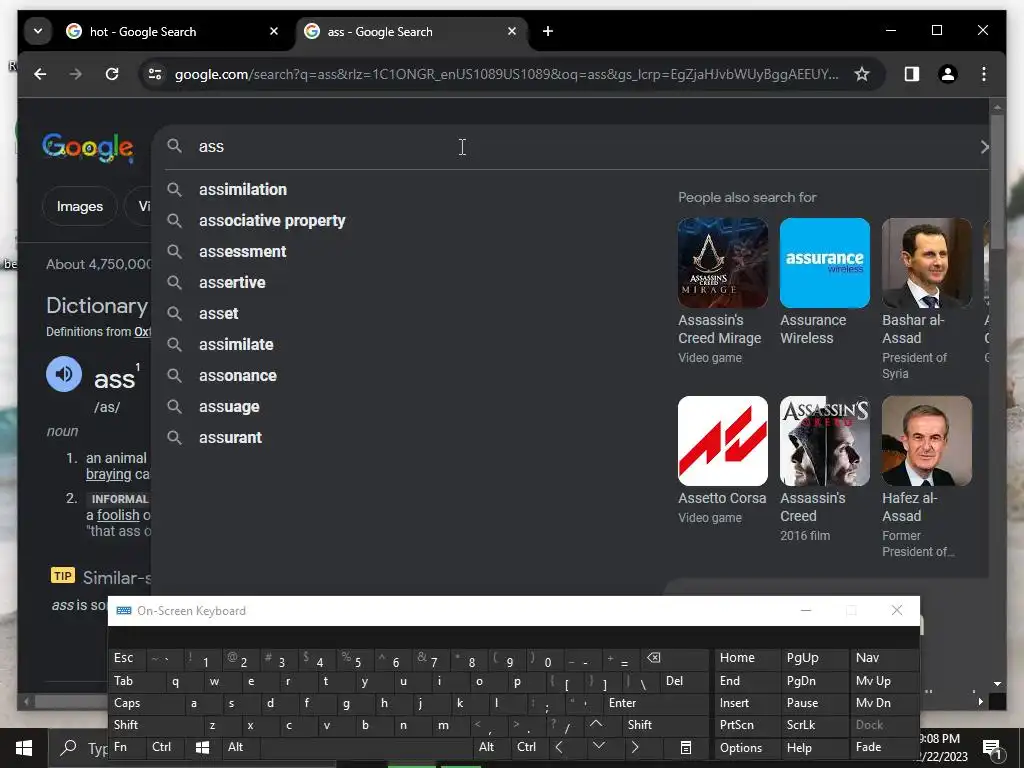Viewport: 1024px width, 768px height.
Task: Click Windows logo key on On-Screen Keyboard
Action: (202, 747)
